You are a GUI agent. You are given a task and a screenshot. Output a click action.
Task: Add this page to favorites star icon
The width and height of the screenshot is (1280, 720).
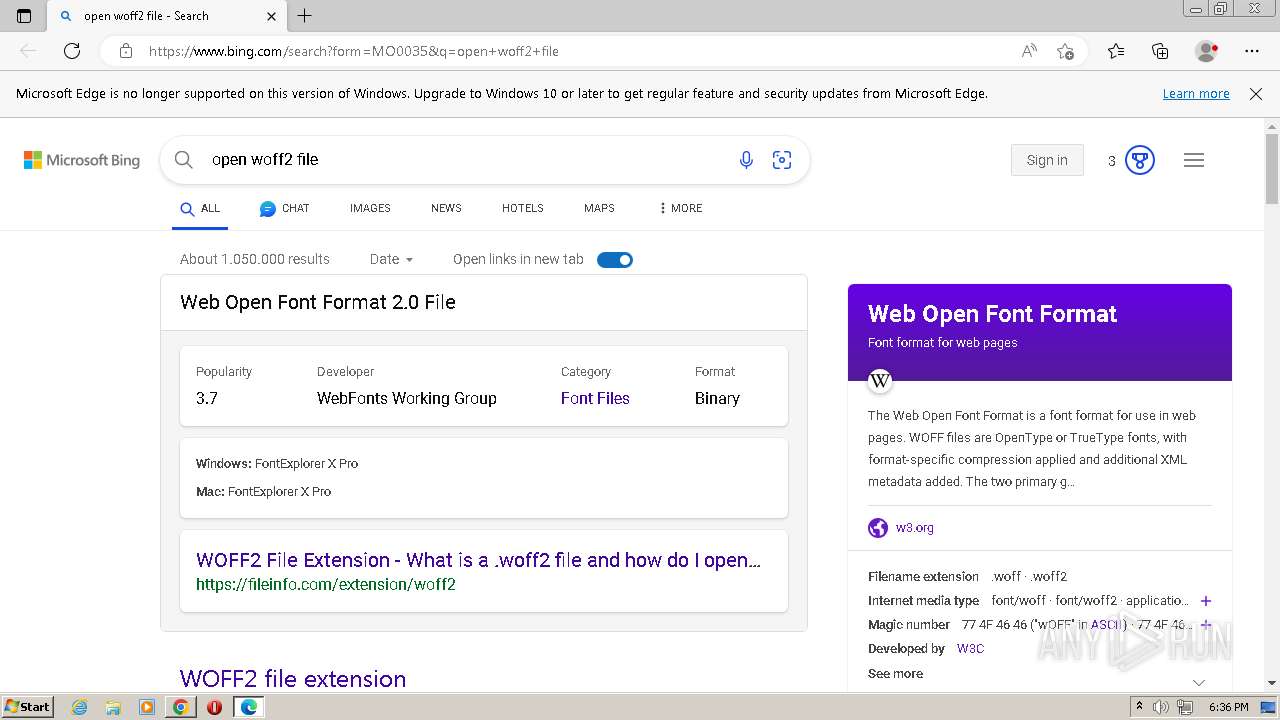click(1065, 51)
